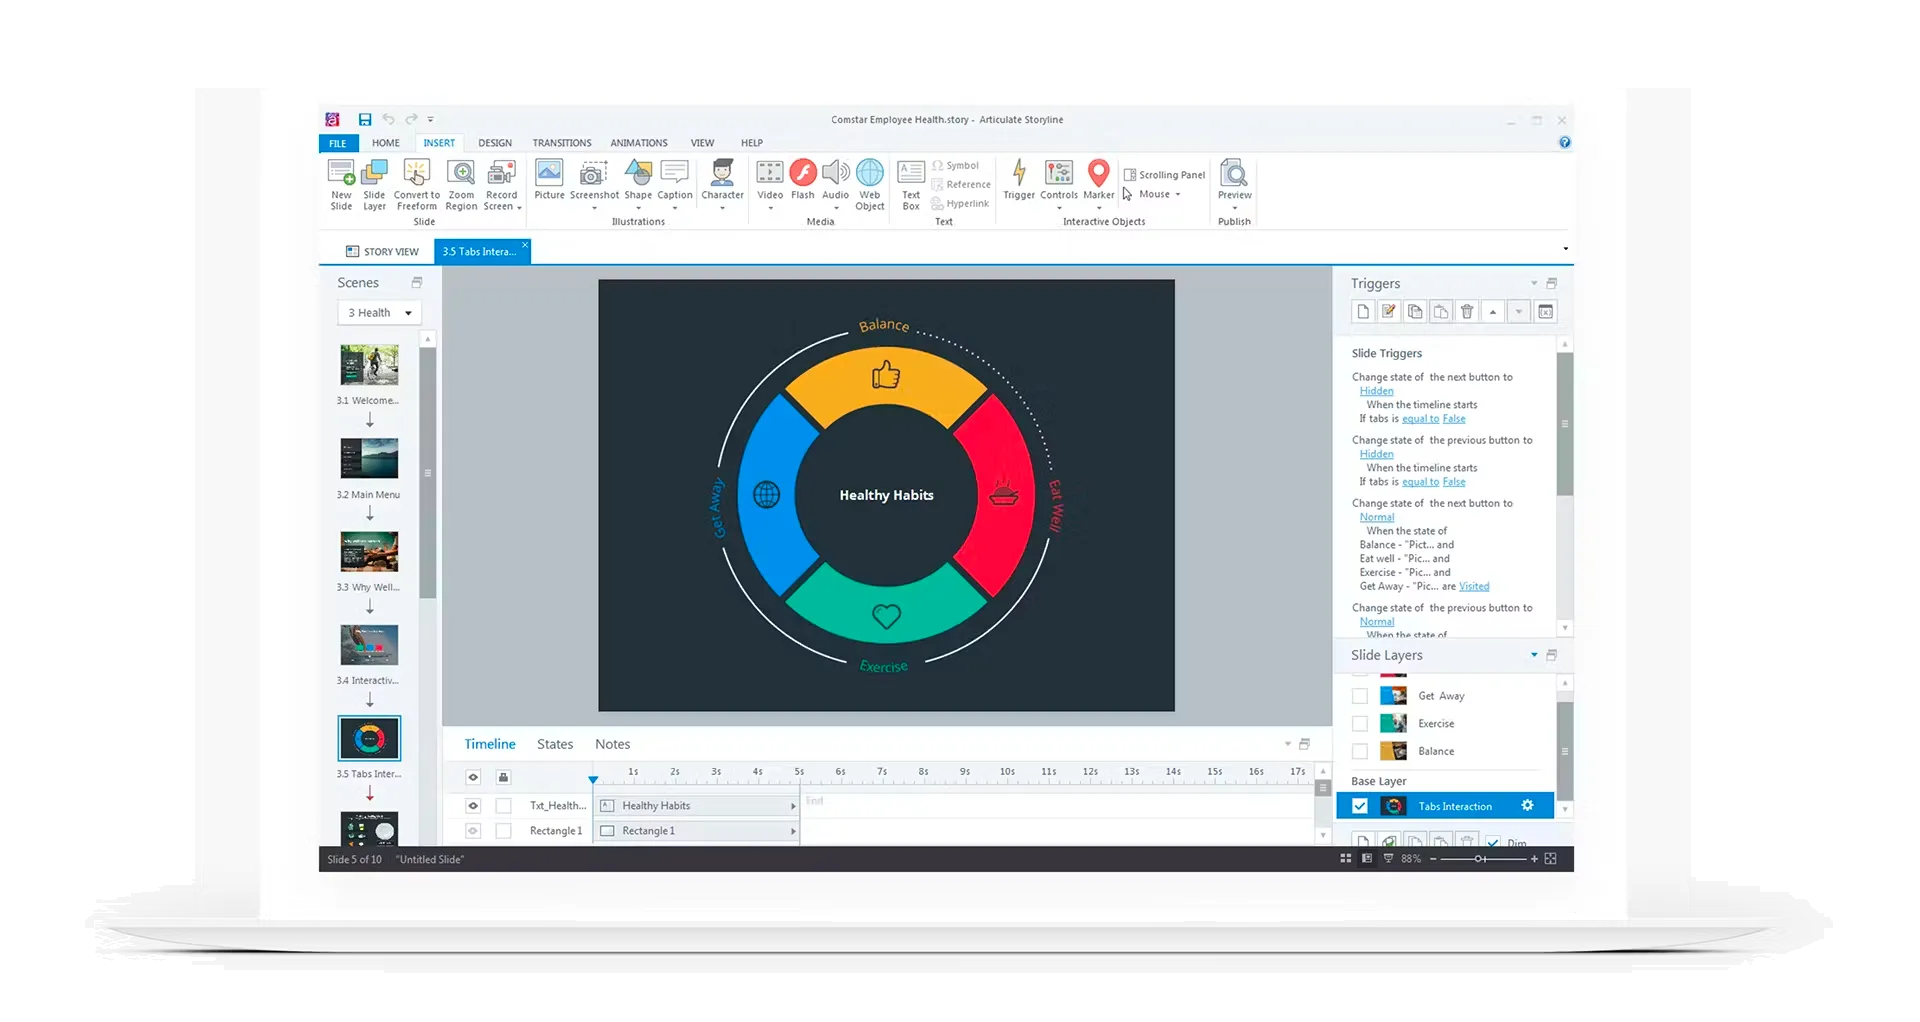This screenshot has height=1022, width=1920.
Task: Insert a Flash file
Action: point(803,180)
